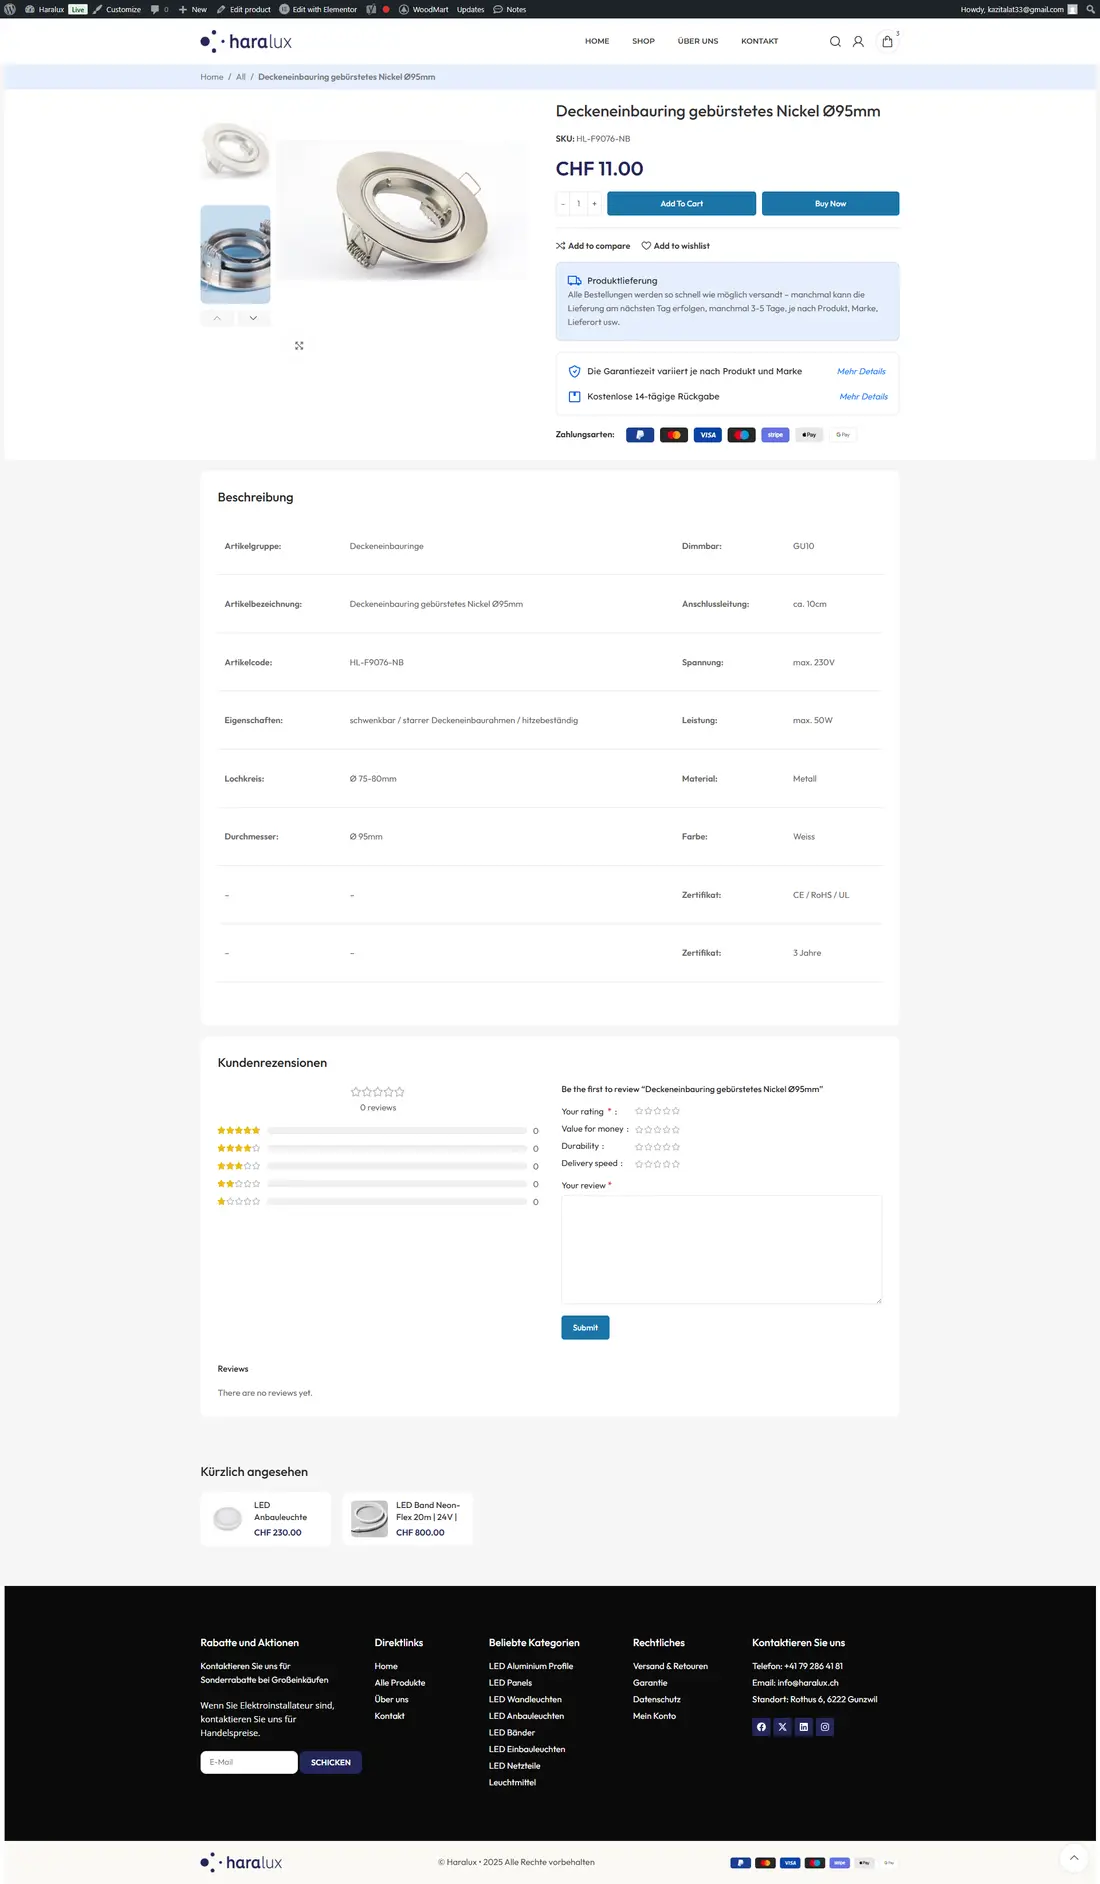Open Datenschutz footer link
Screen dimensions: 1100x1884
pos(657,1700)
